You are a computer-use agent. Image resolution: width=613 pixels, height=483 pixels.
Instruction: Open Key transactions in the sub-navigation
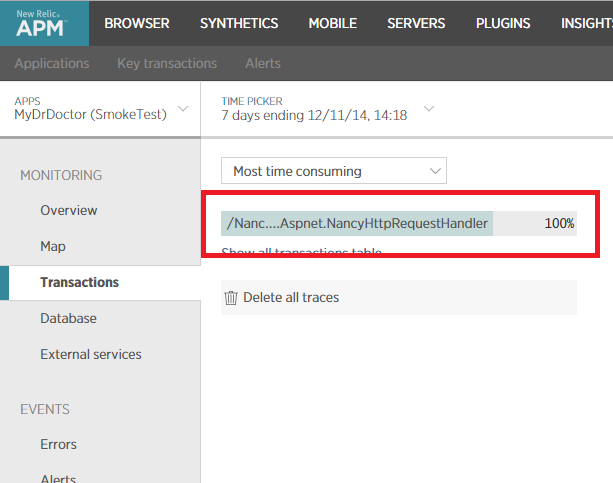tap(167, 63)
